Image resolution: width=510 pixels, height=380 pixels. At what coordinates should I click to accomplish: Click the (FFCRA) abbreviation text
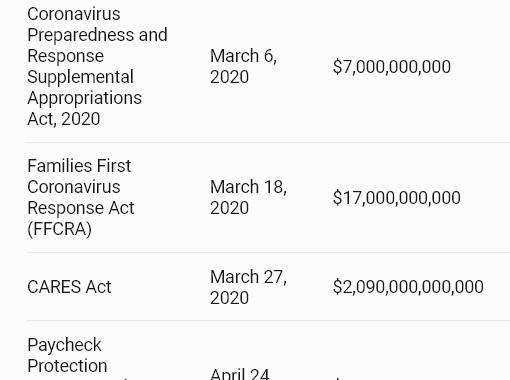(59, 229)
